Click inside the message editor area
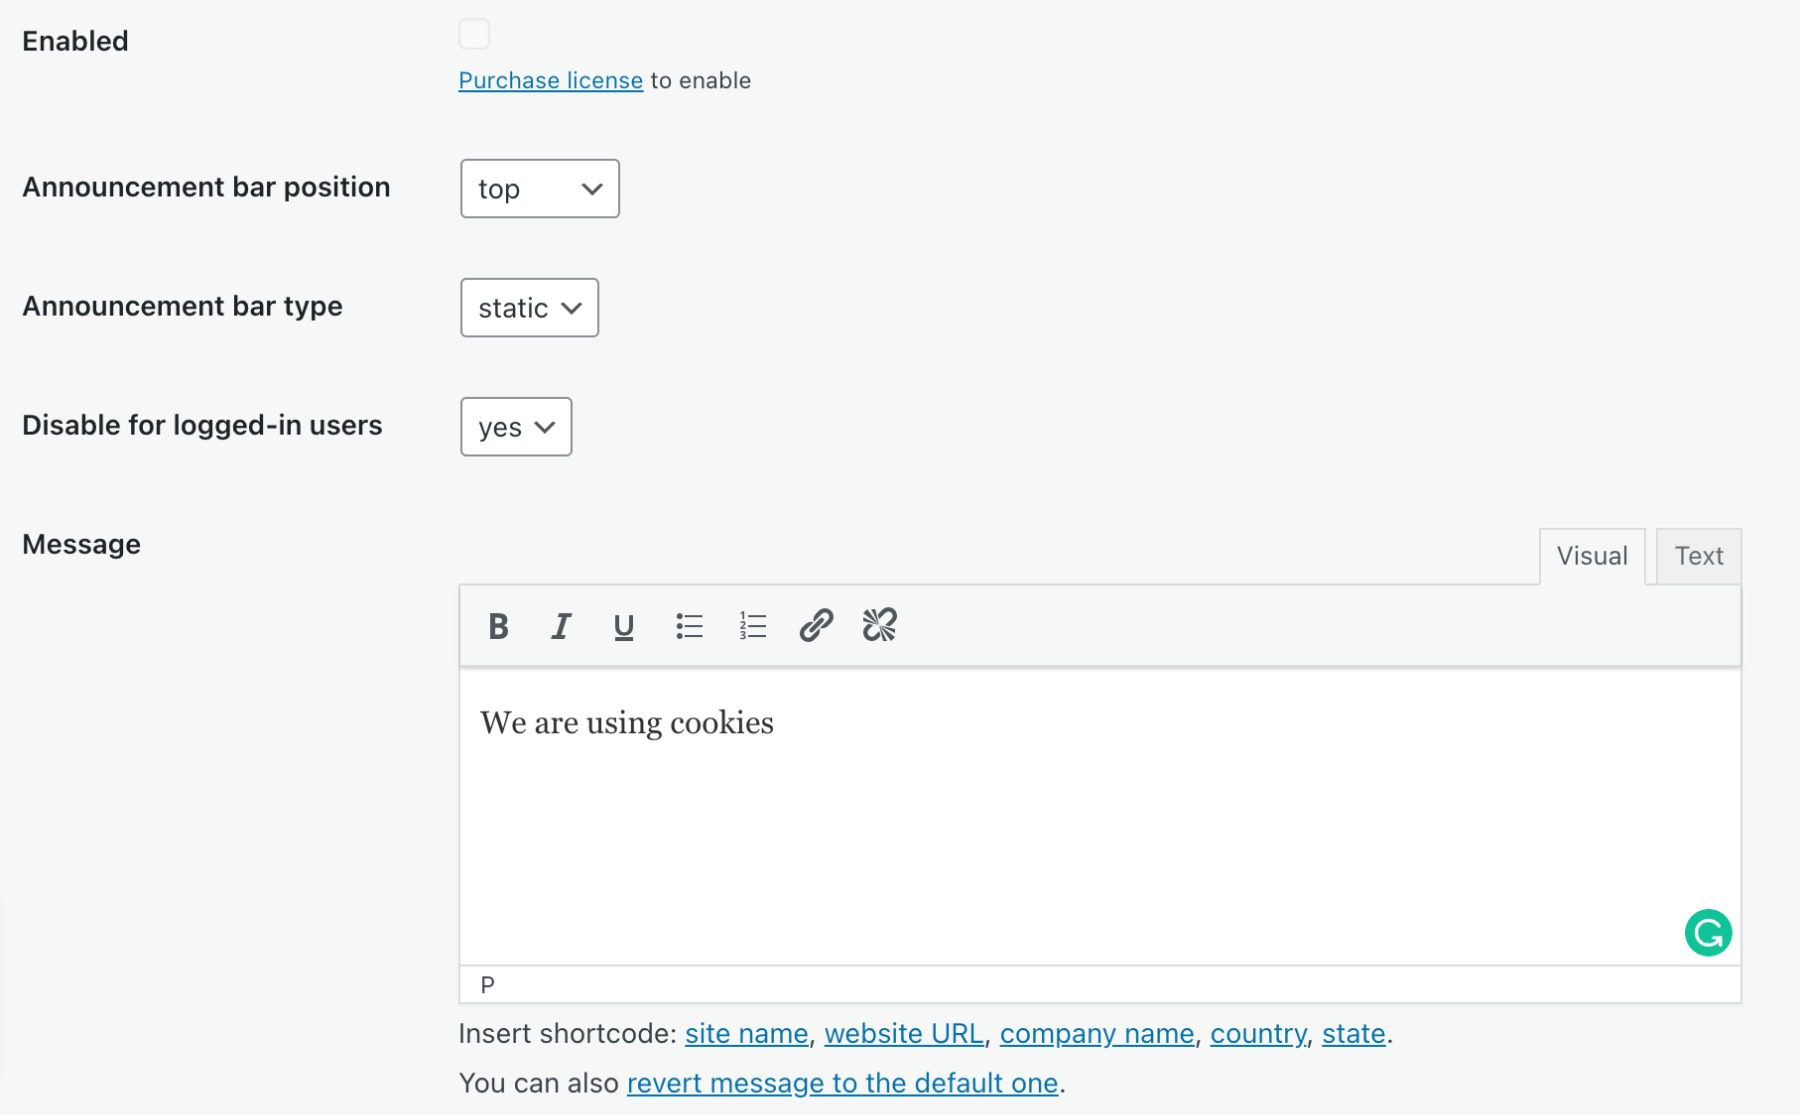This screenshot has width=1800, height=1115. tap(1000, 800)
